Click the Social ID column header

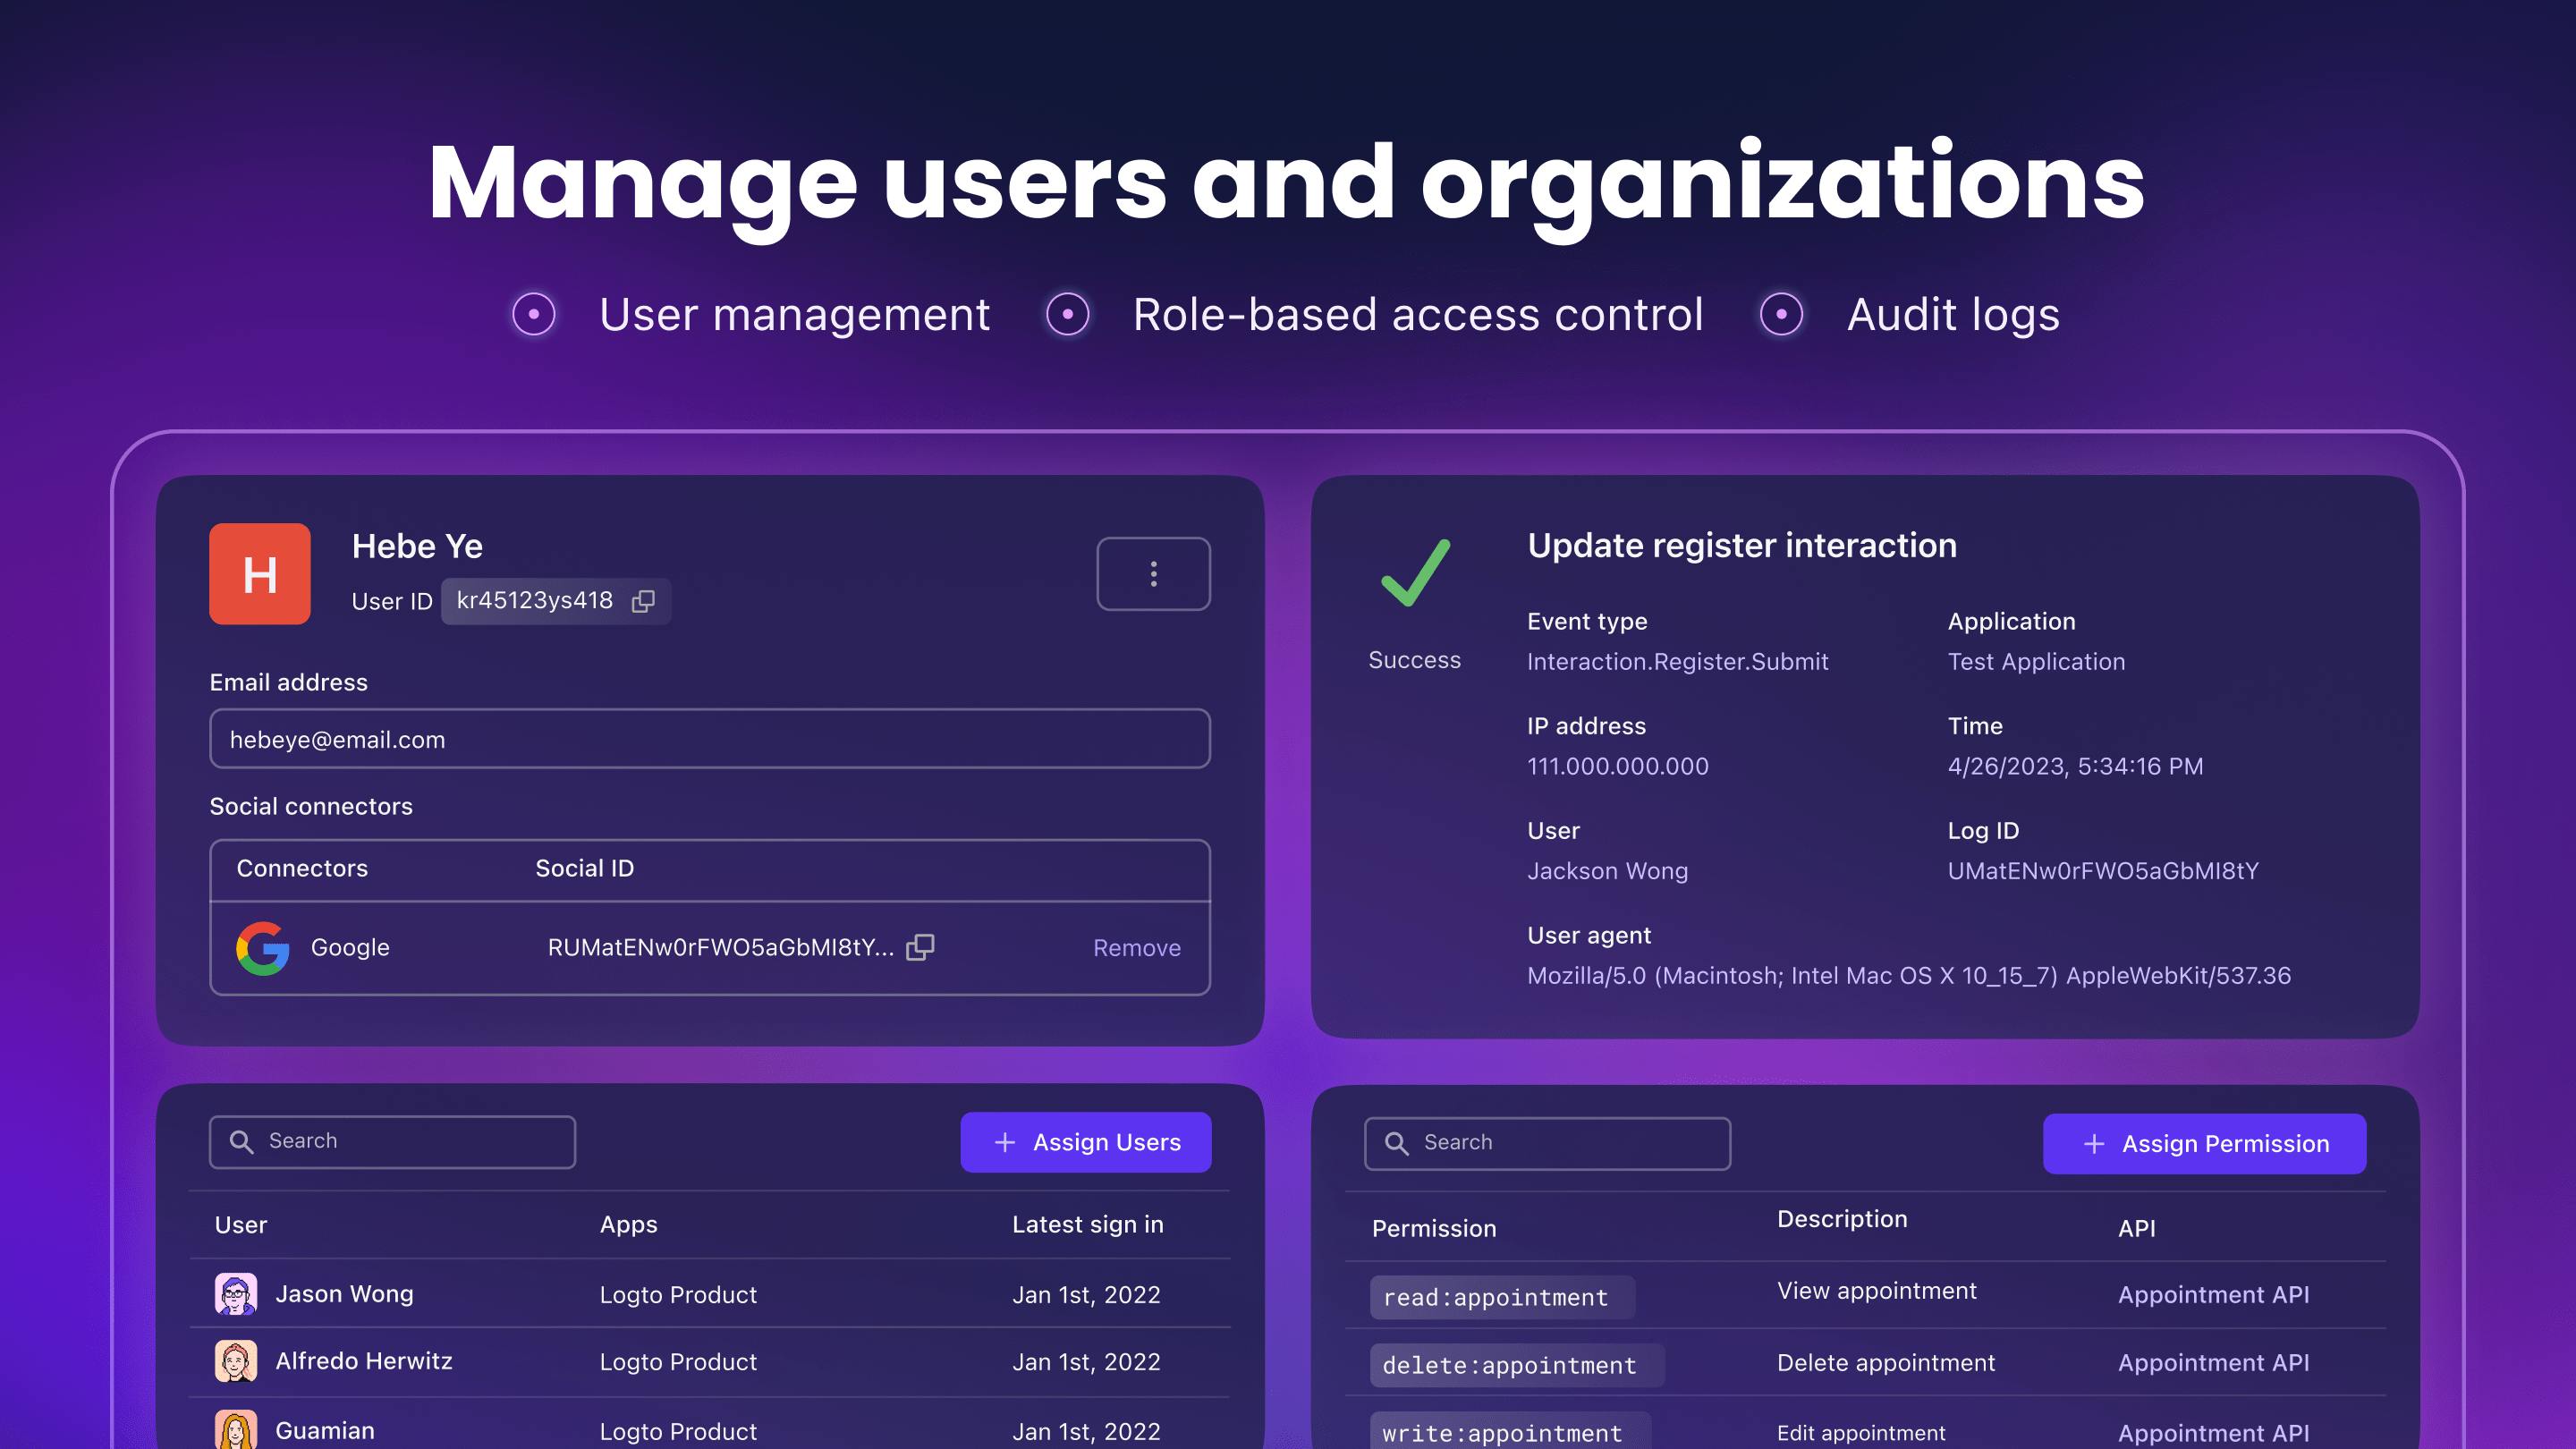click(x=584, y=869)
